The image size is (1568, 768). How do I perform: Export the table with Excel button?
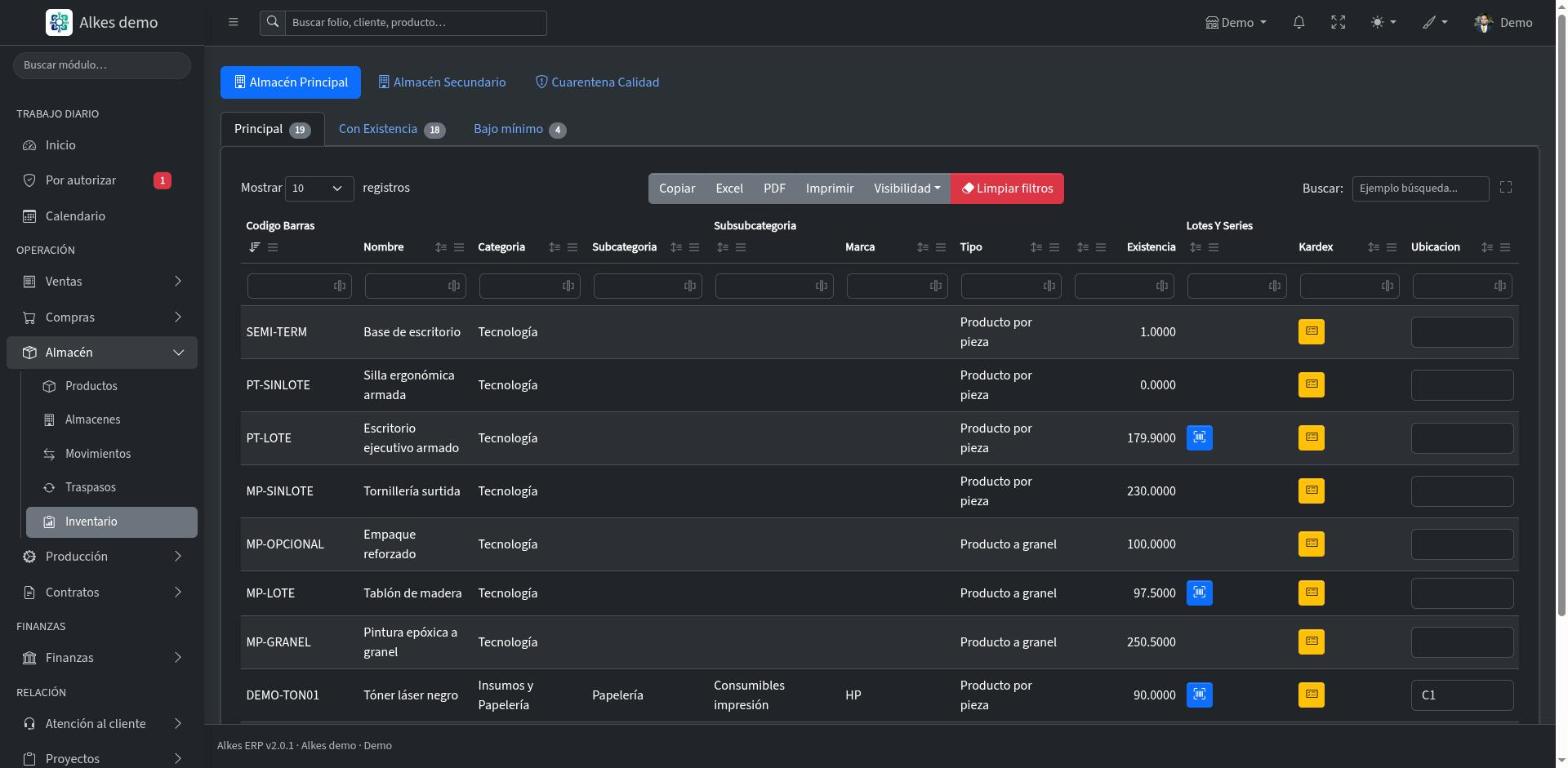point(729,188)
